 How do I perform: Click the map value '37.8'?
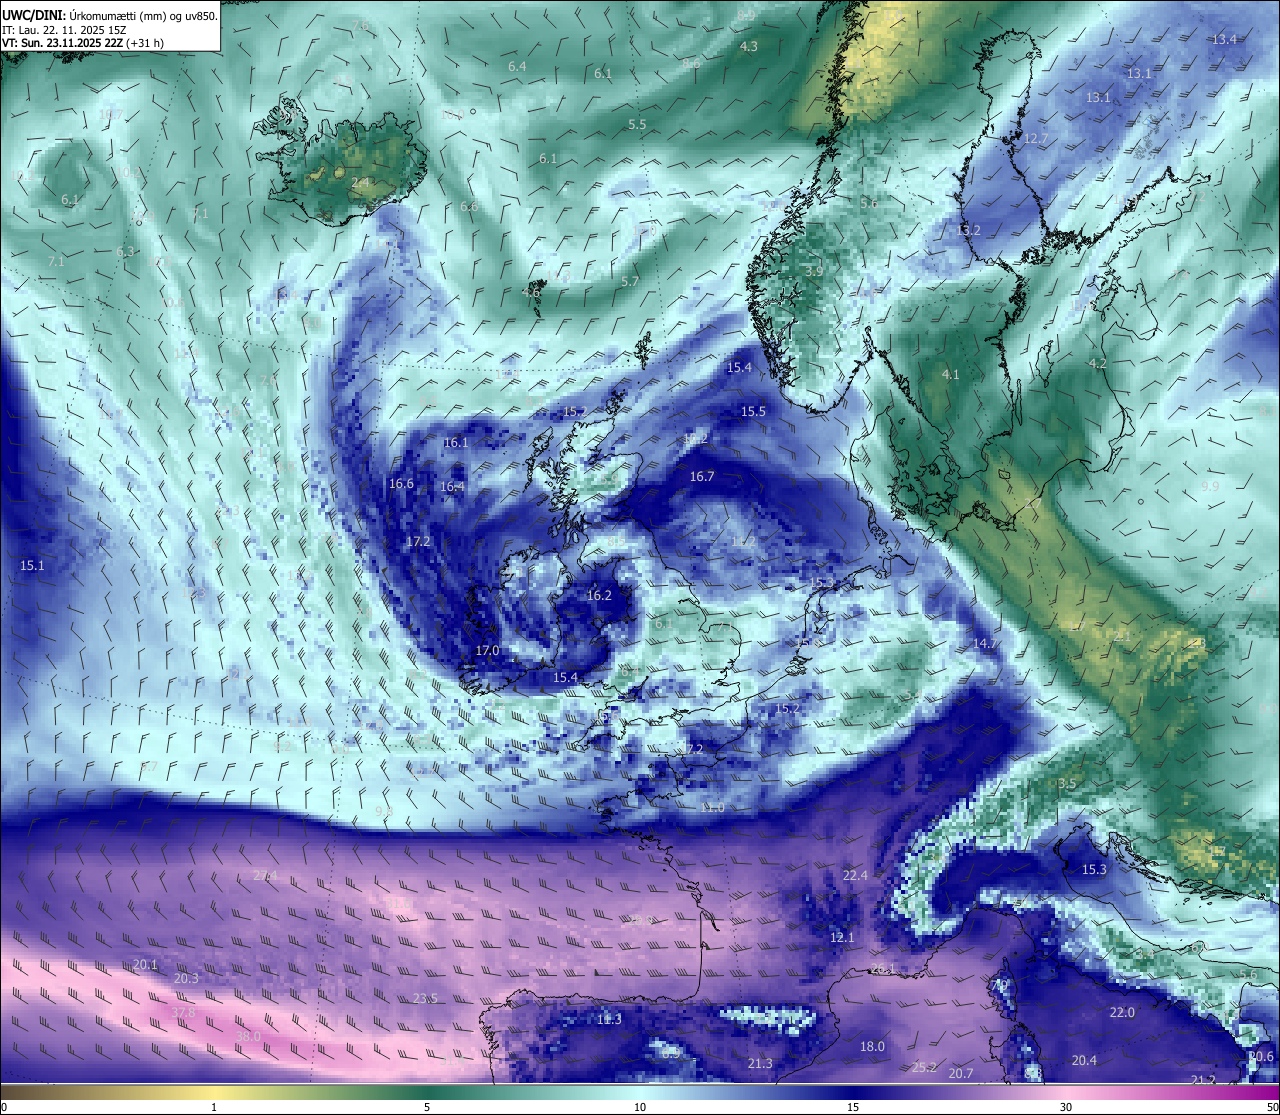click(183, 1012)
